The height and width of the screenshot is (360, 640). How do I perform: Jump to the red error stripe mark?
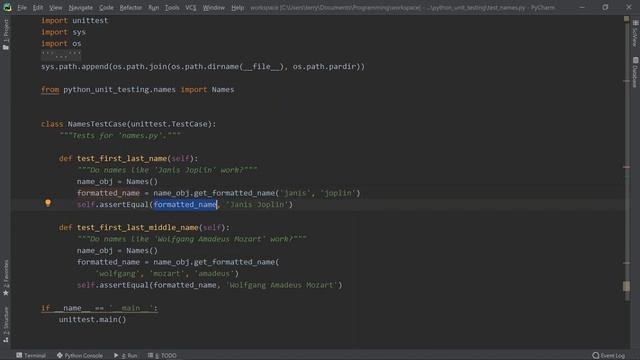point(626,167)
